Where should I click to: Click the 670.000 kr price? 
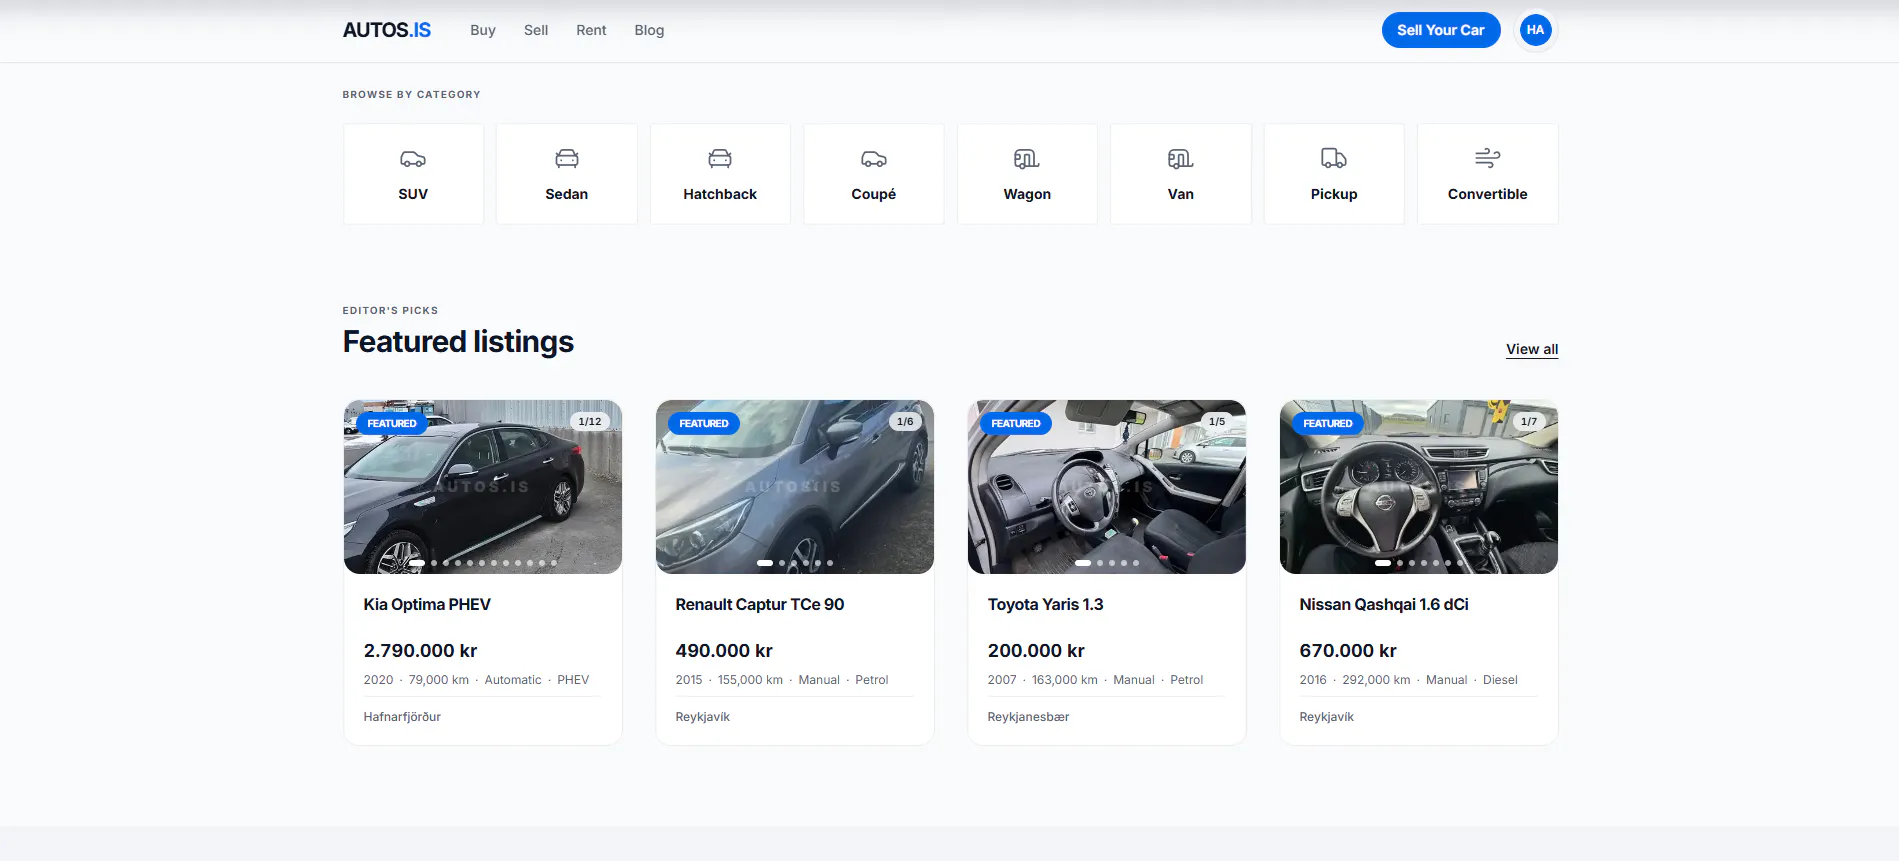point(1348,650)
